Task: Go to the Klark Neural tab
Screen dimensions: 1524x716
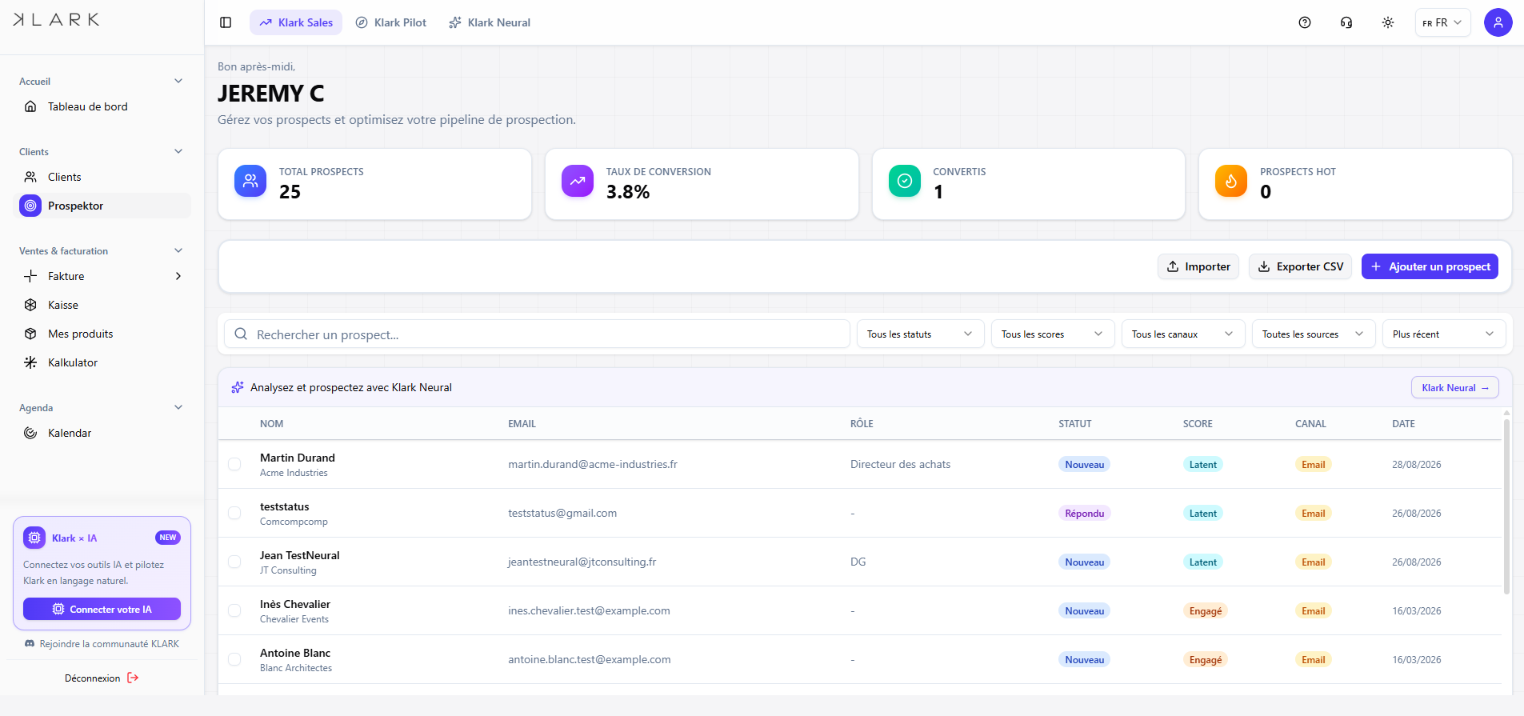Action: pos(490,22)
